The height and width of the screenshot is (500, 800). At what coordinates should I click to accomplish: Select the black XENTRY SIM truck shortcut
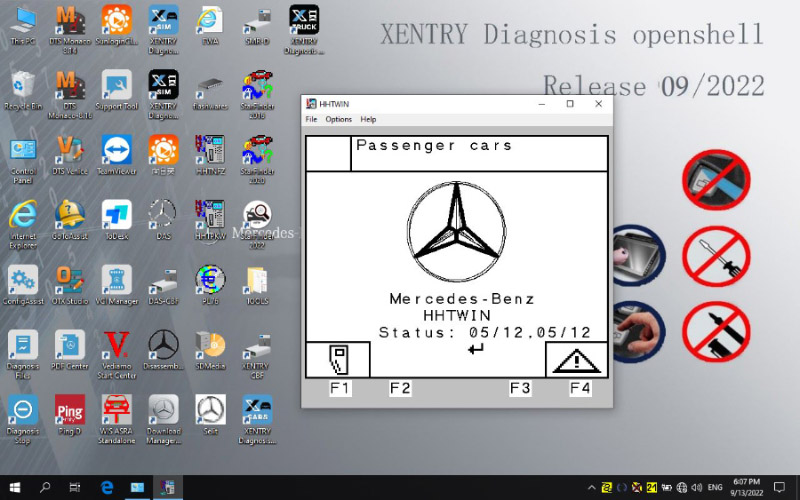[x=163, y=95]
